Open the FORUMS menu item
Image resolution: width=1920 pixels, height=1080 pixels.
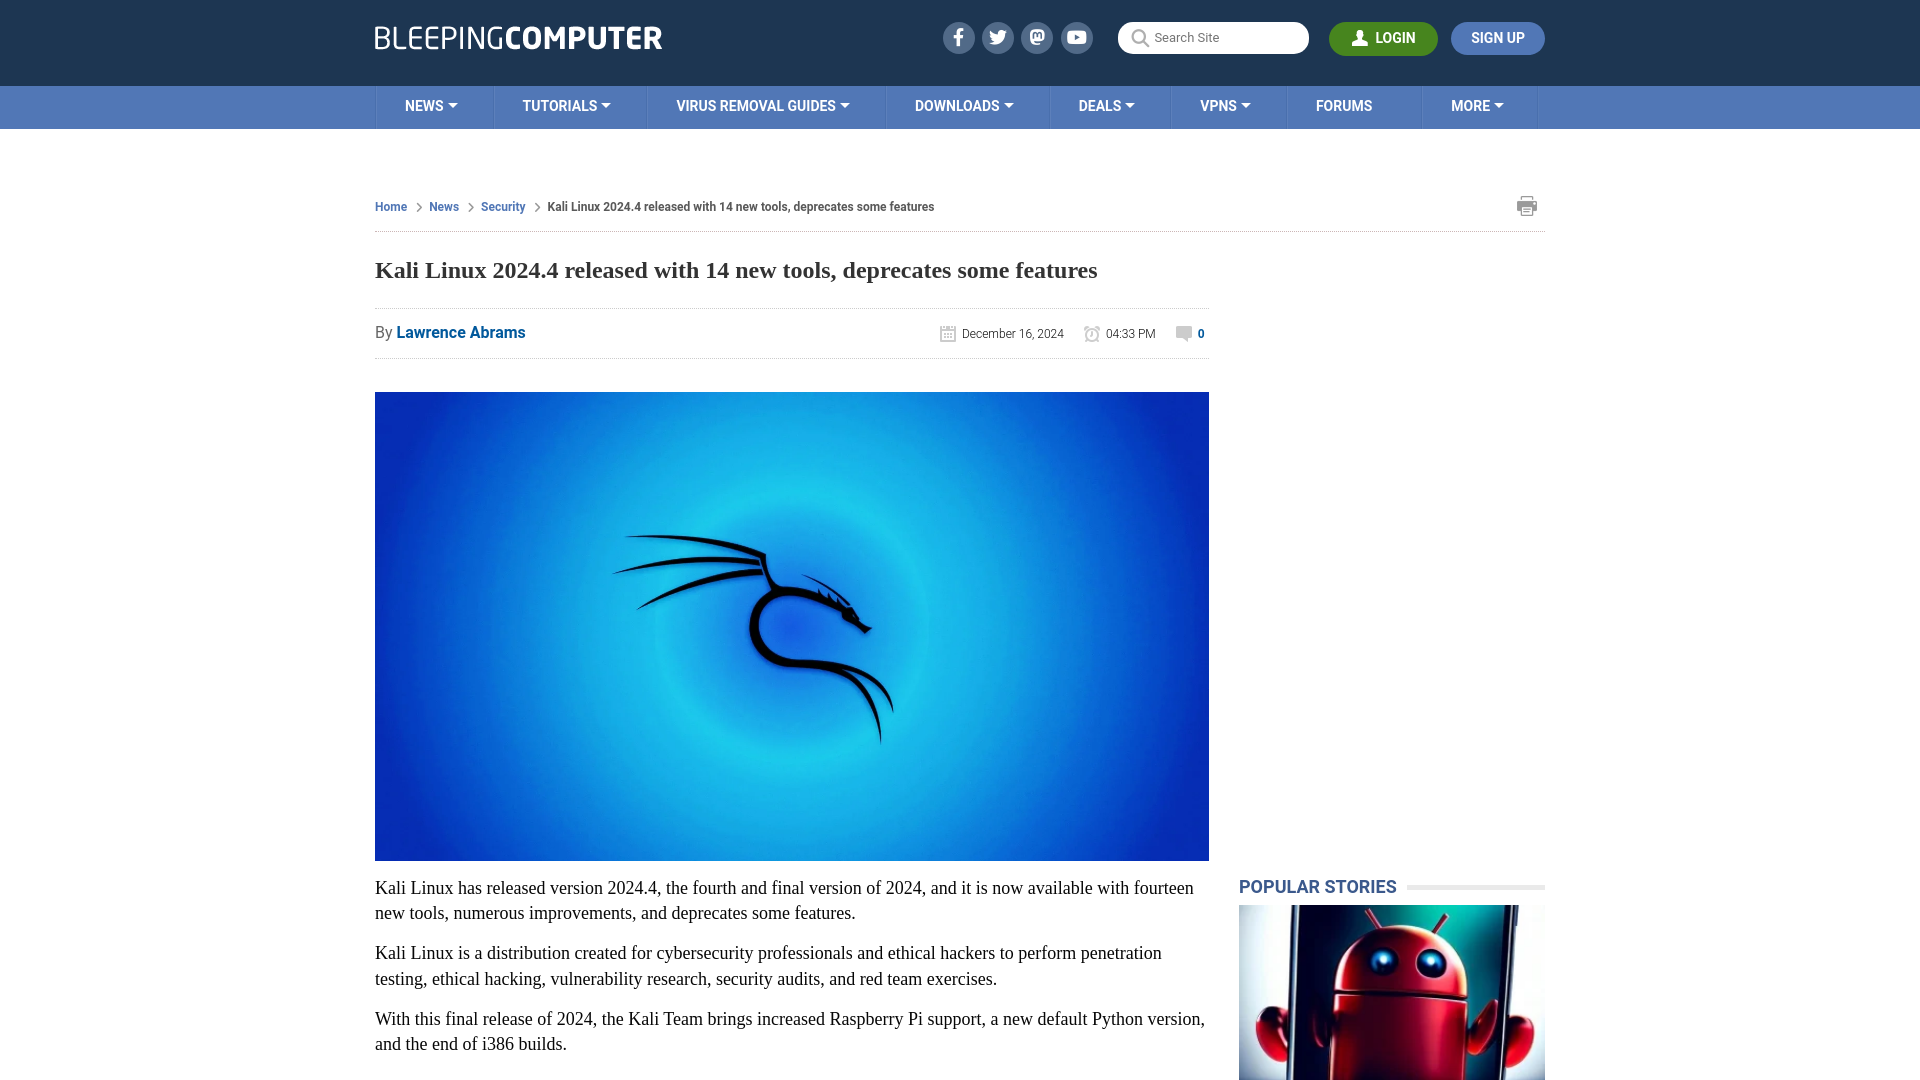pos(1344,105)
